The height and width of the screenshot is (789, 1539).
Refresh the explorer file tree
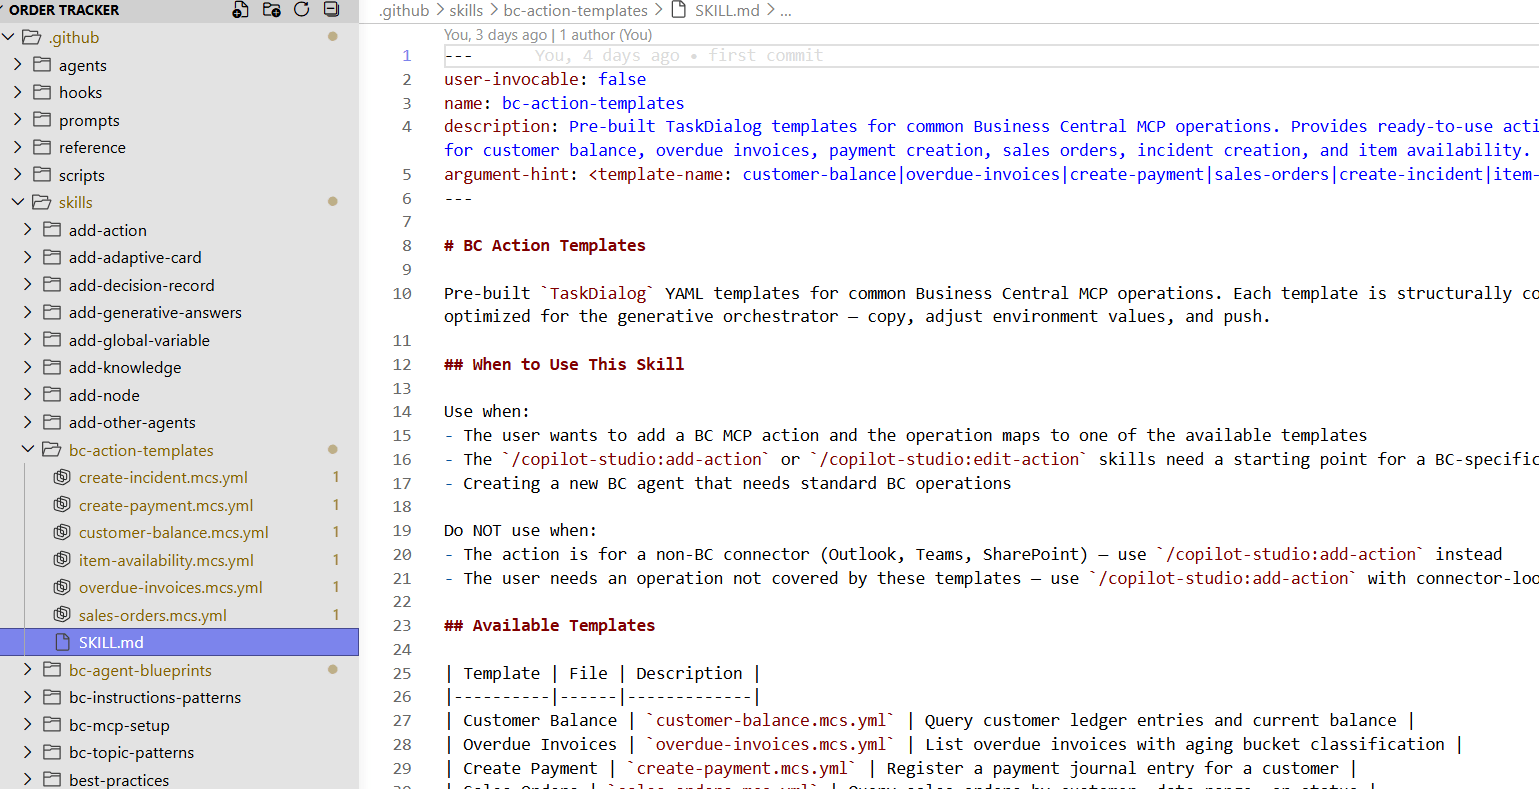(302, 10)
